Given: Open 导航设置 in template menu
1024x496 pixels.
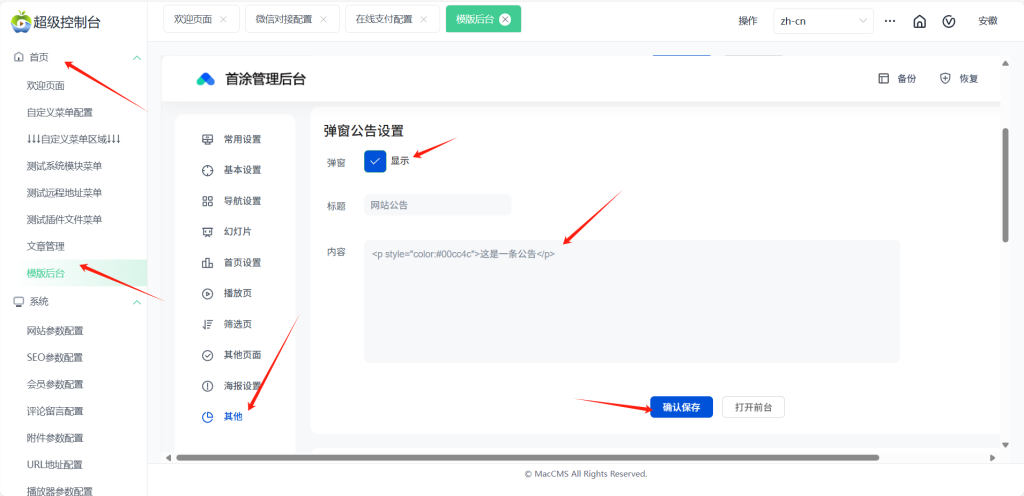Looking at the screenshot, I should (x=242, y=201).
